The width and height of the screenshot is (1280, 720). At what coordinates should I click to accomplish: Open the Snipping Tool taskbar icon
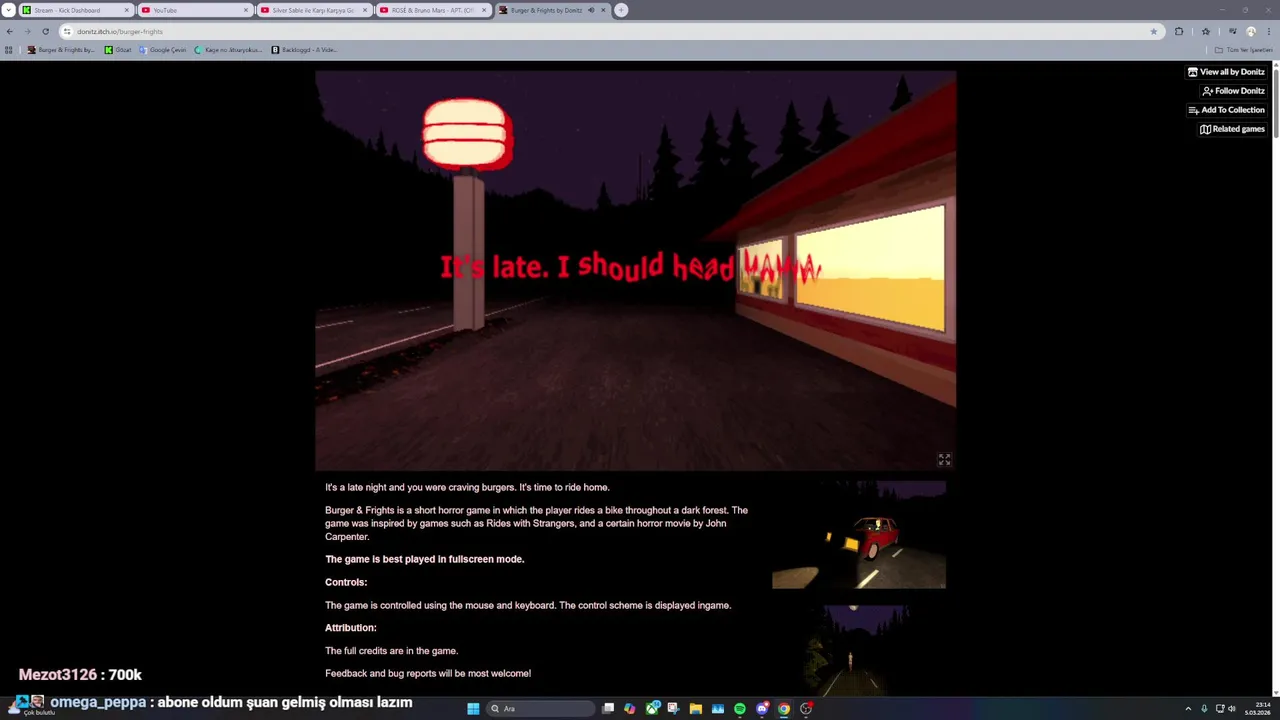(x=673, y=709)
